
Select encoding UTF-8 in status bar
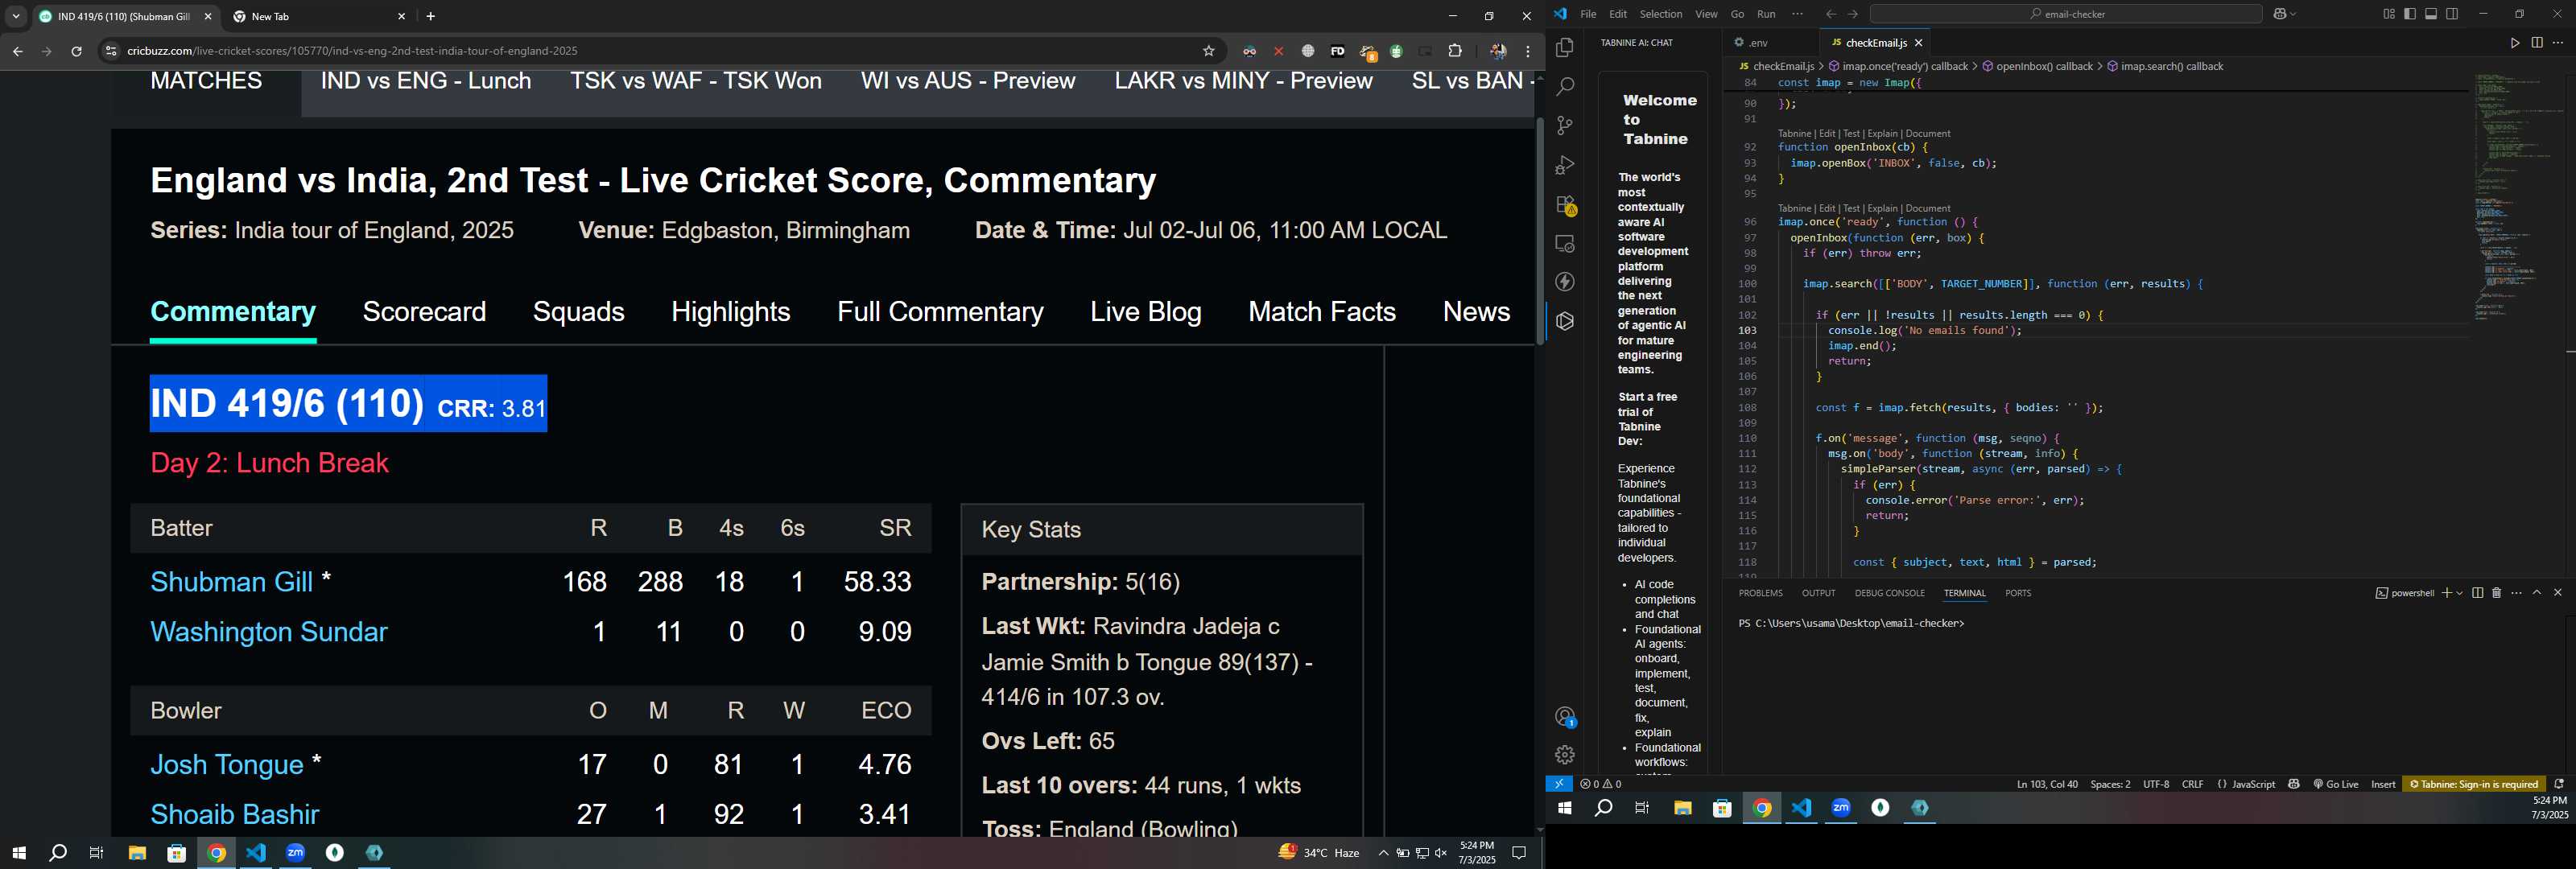click(x=2156, y=784)
